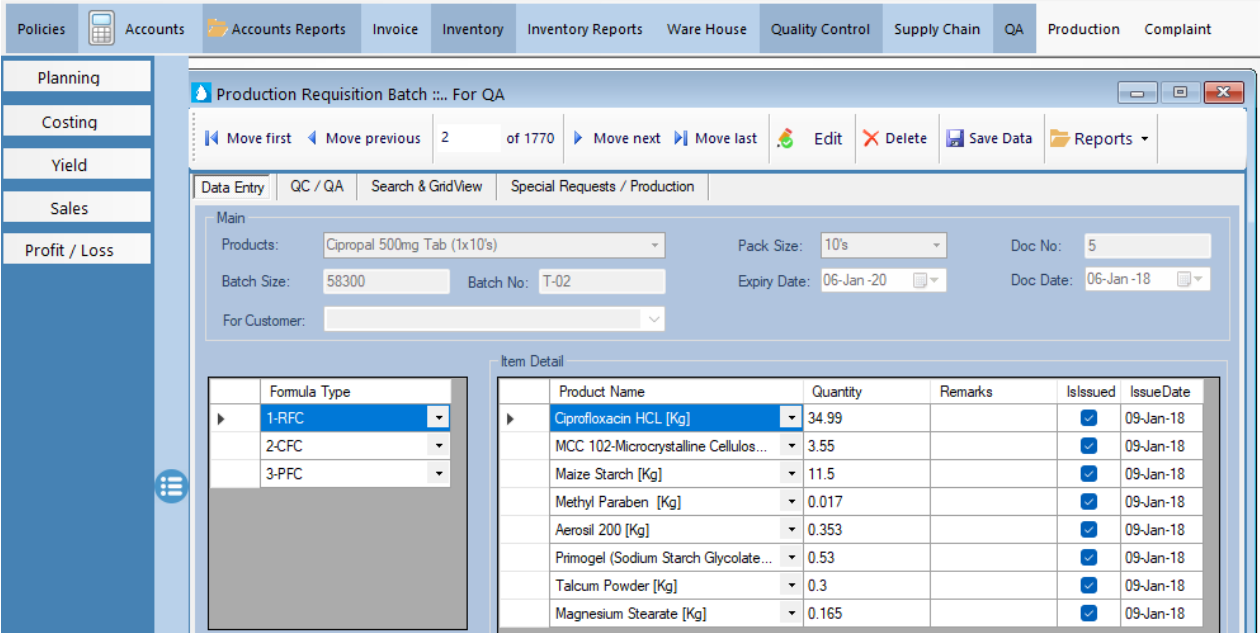Click the Edit record icon
Image resolution: width=1260 pixels, height=633 pixels.
click(786, 139)
